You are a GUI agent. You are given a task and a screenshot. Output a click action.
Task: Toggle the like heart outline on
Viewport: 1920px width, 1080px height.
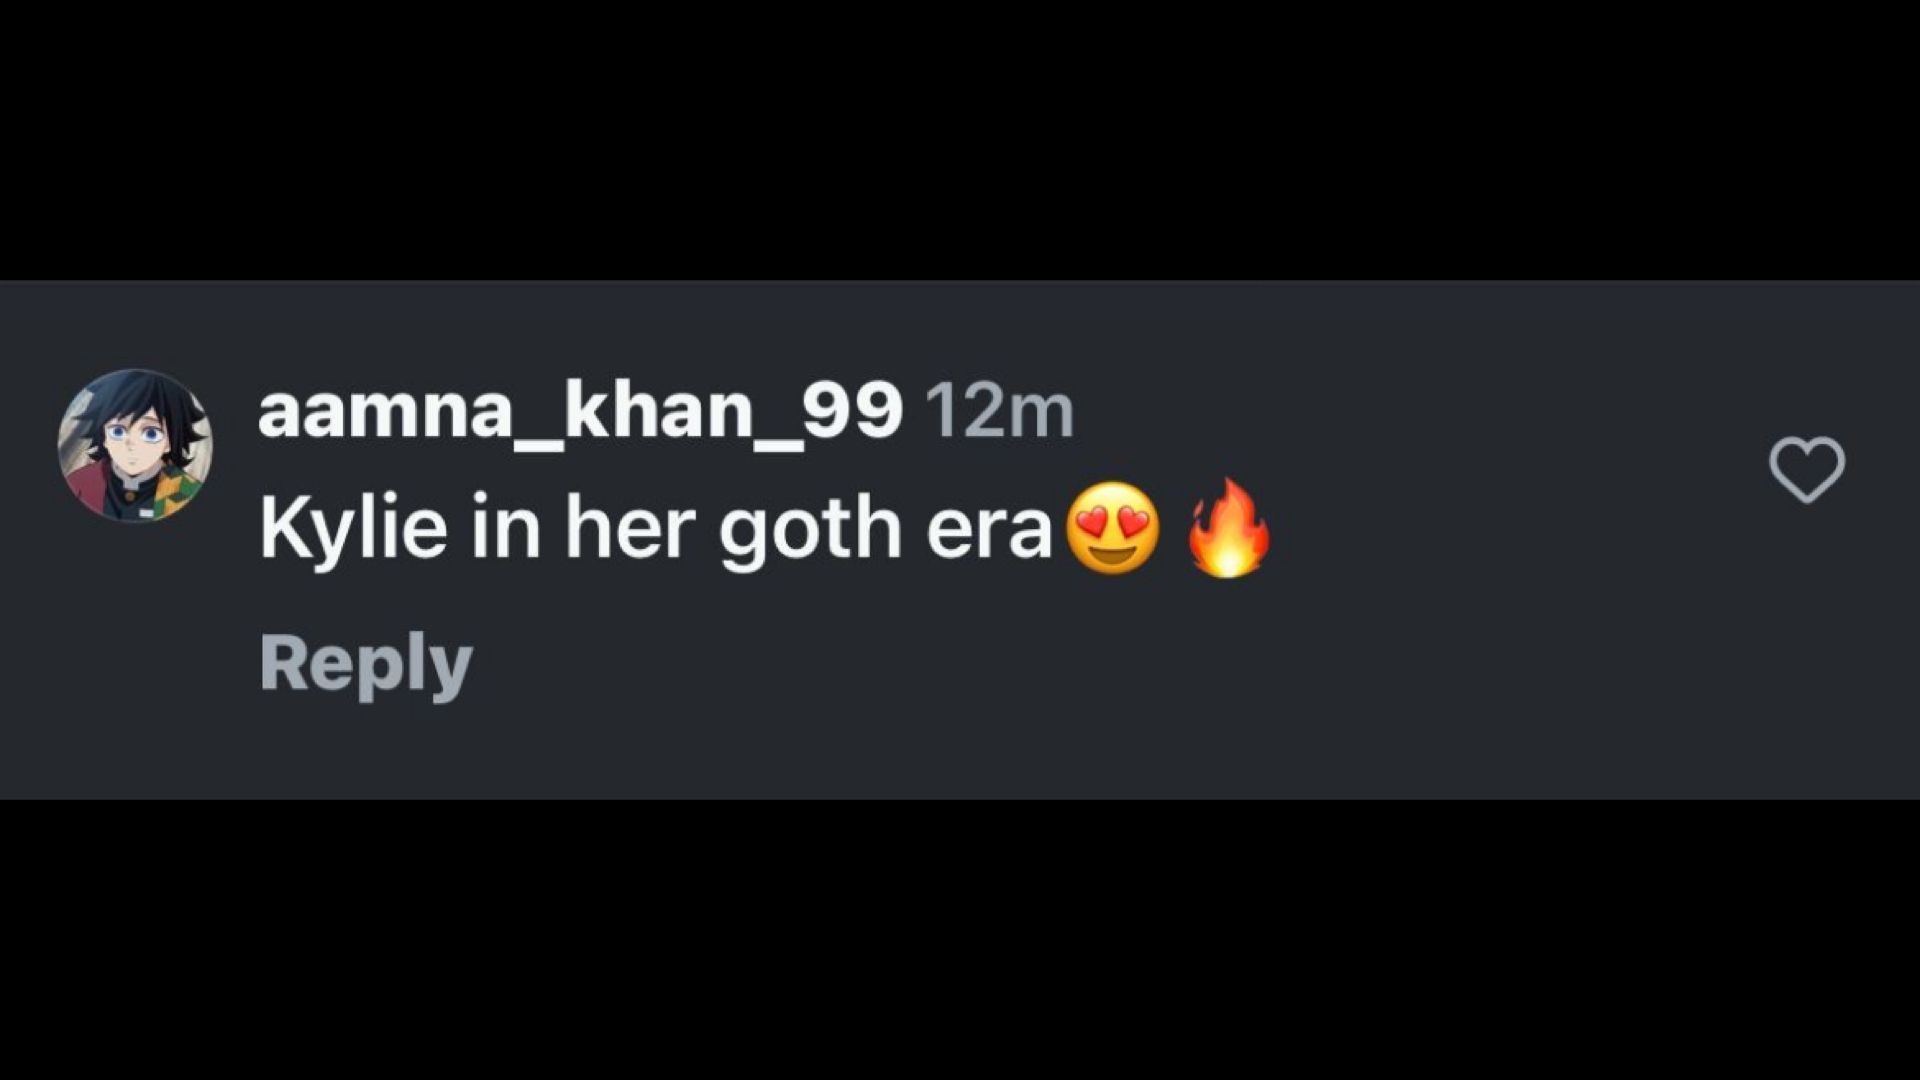1806,469
